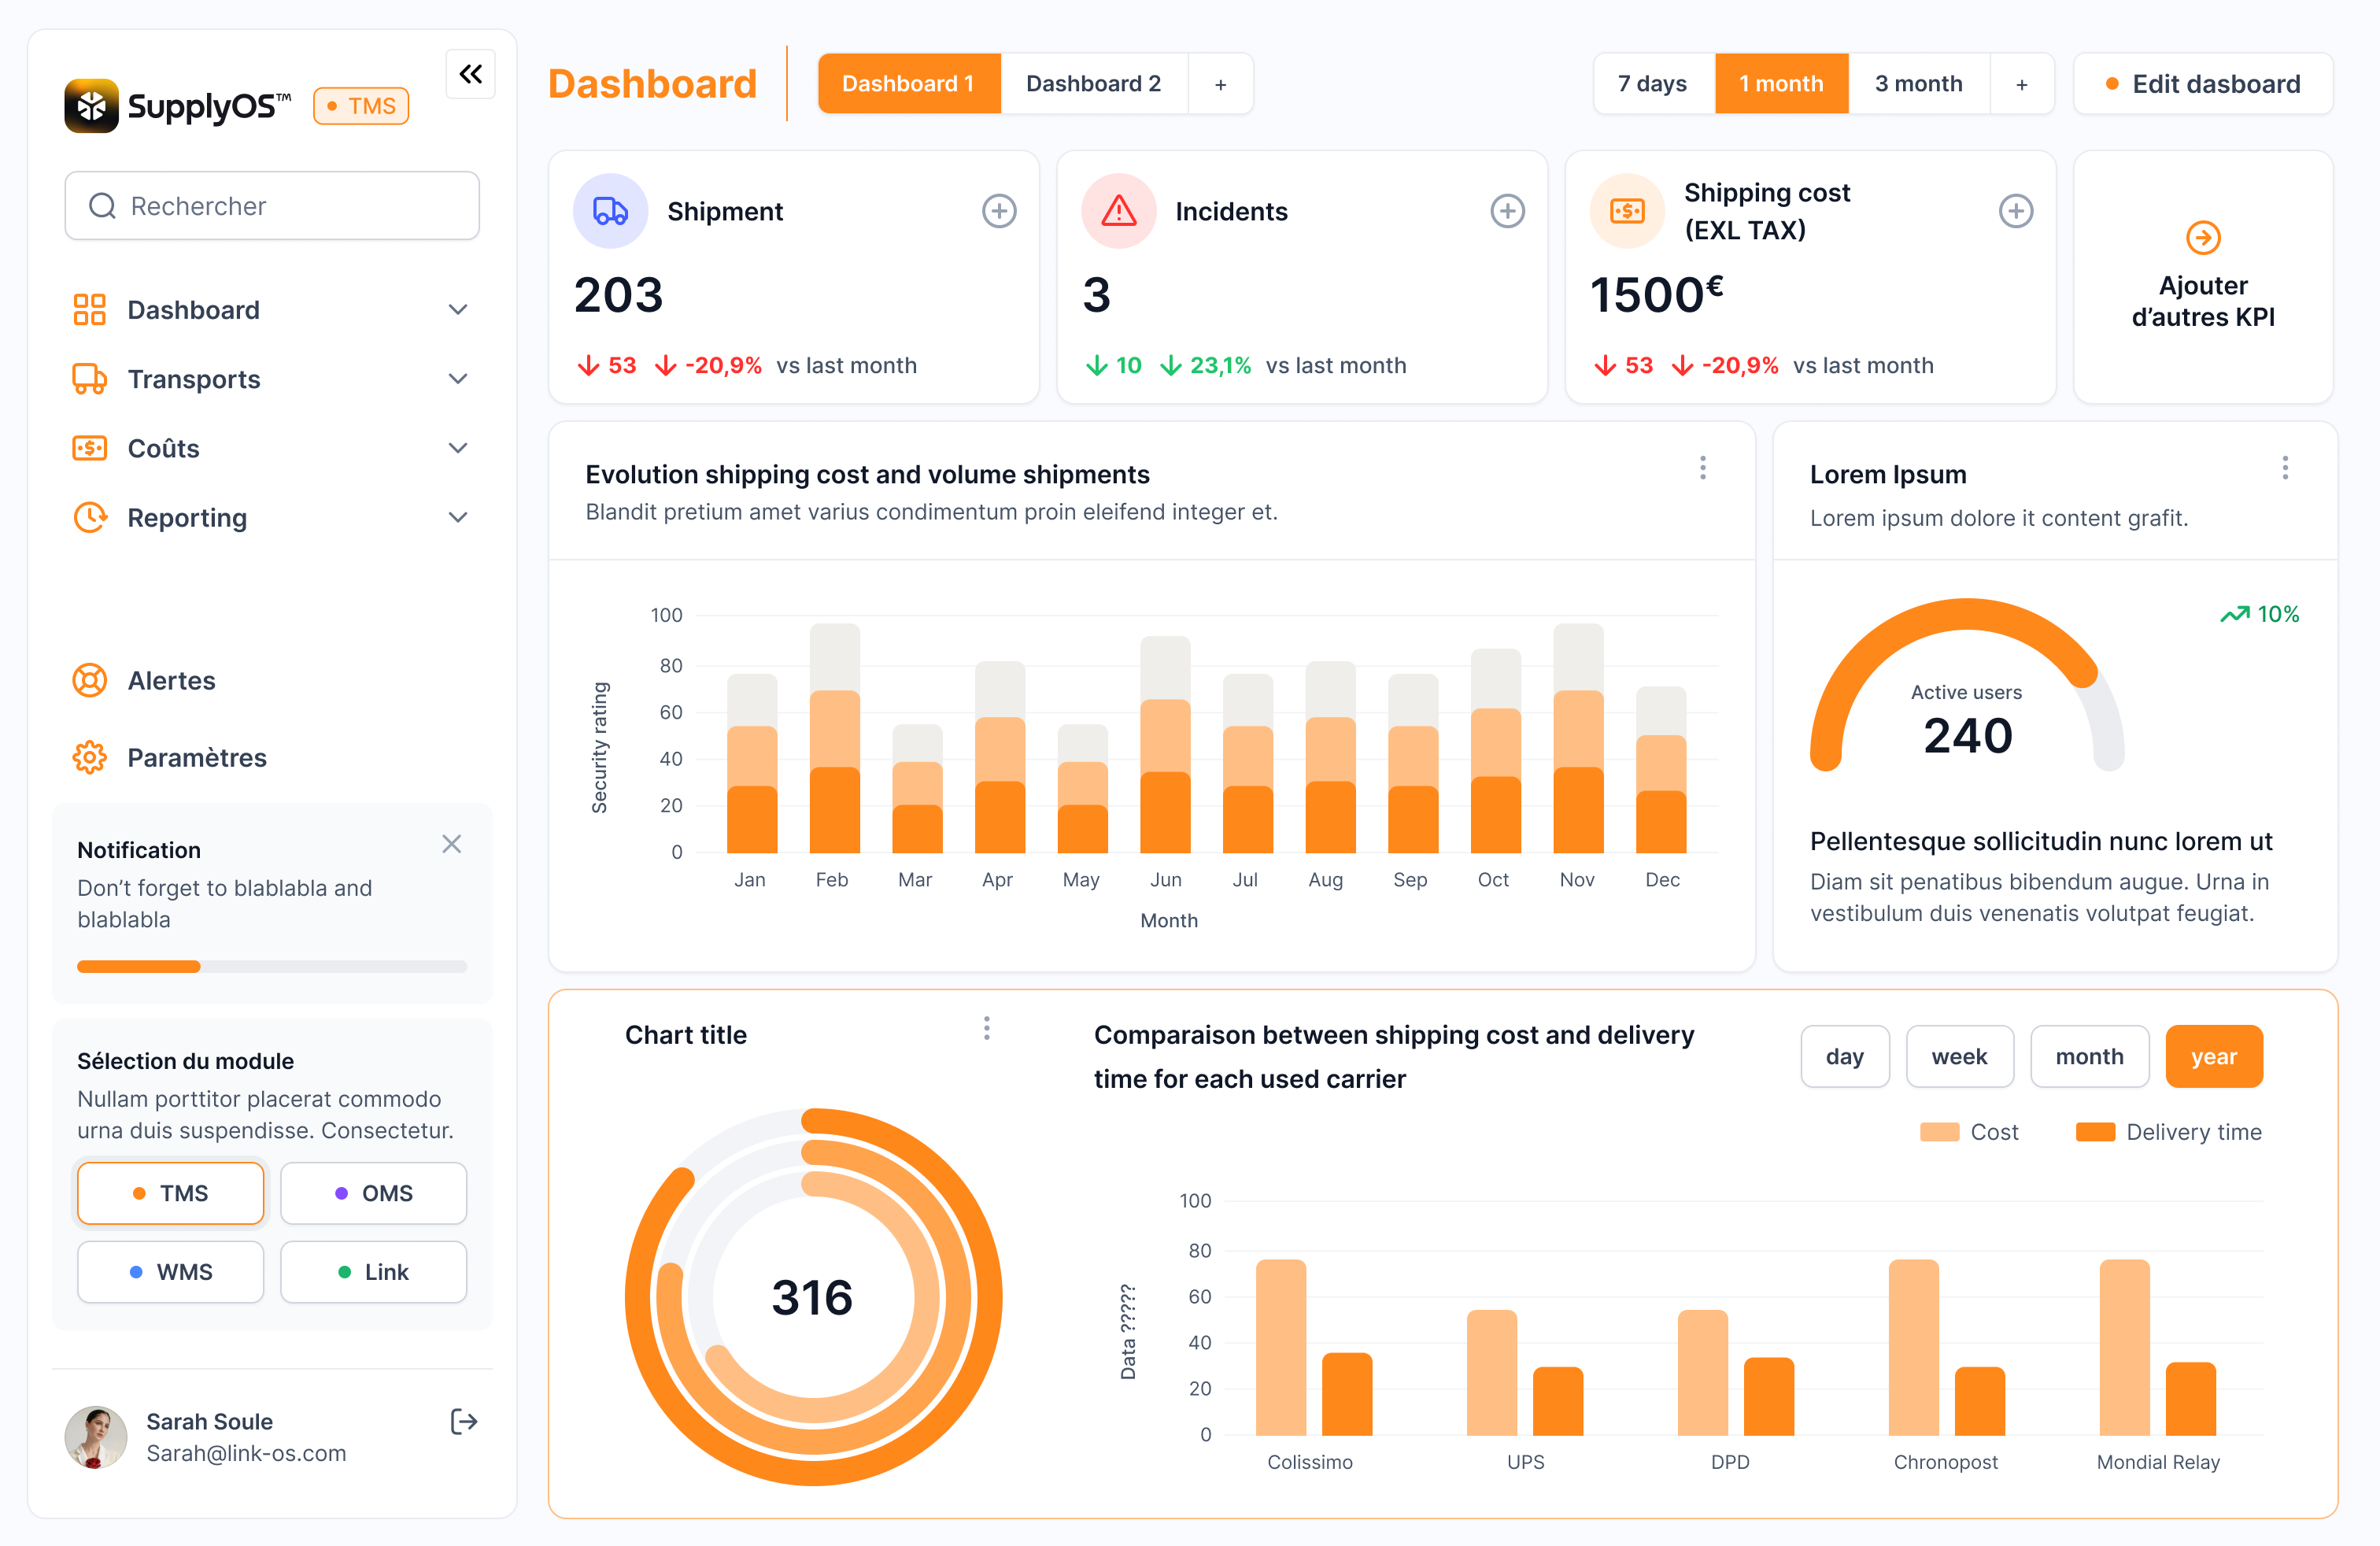The image size is (2380, 1546).
Task: Expand the Coûts menu chevron
Action: click(457, 448)
